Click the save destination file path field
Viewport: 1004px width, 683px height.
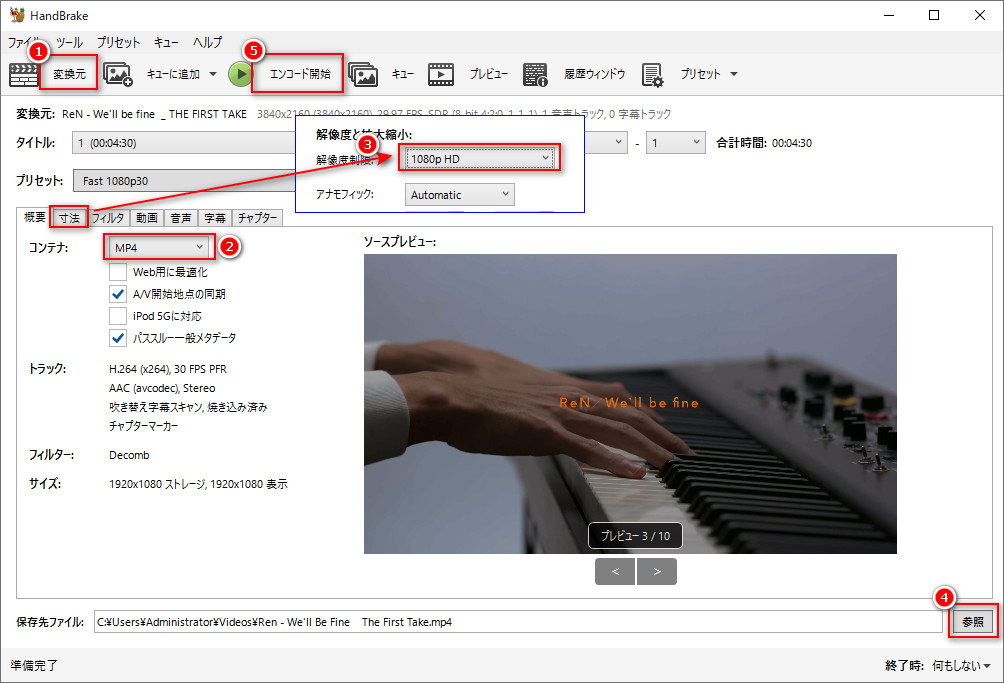(x=517, y=622)
